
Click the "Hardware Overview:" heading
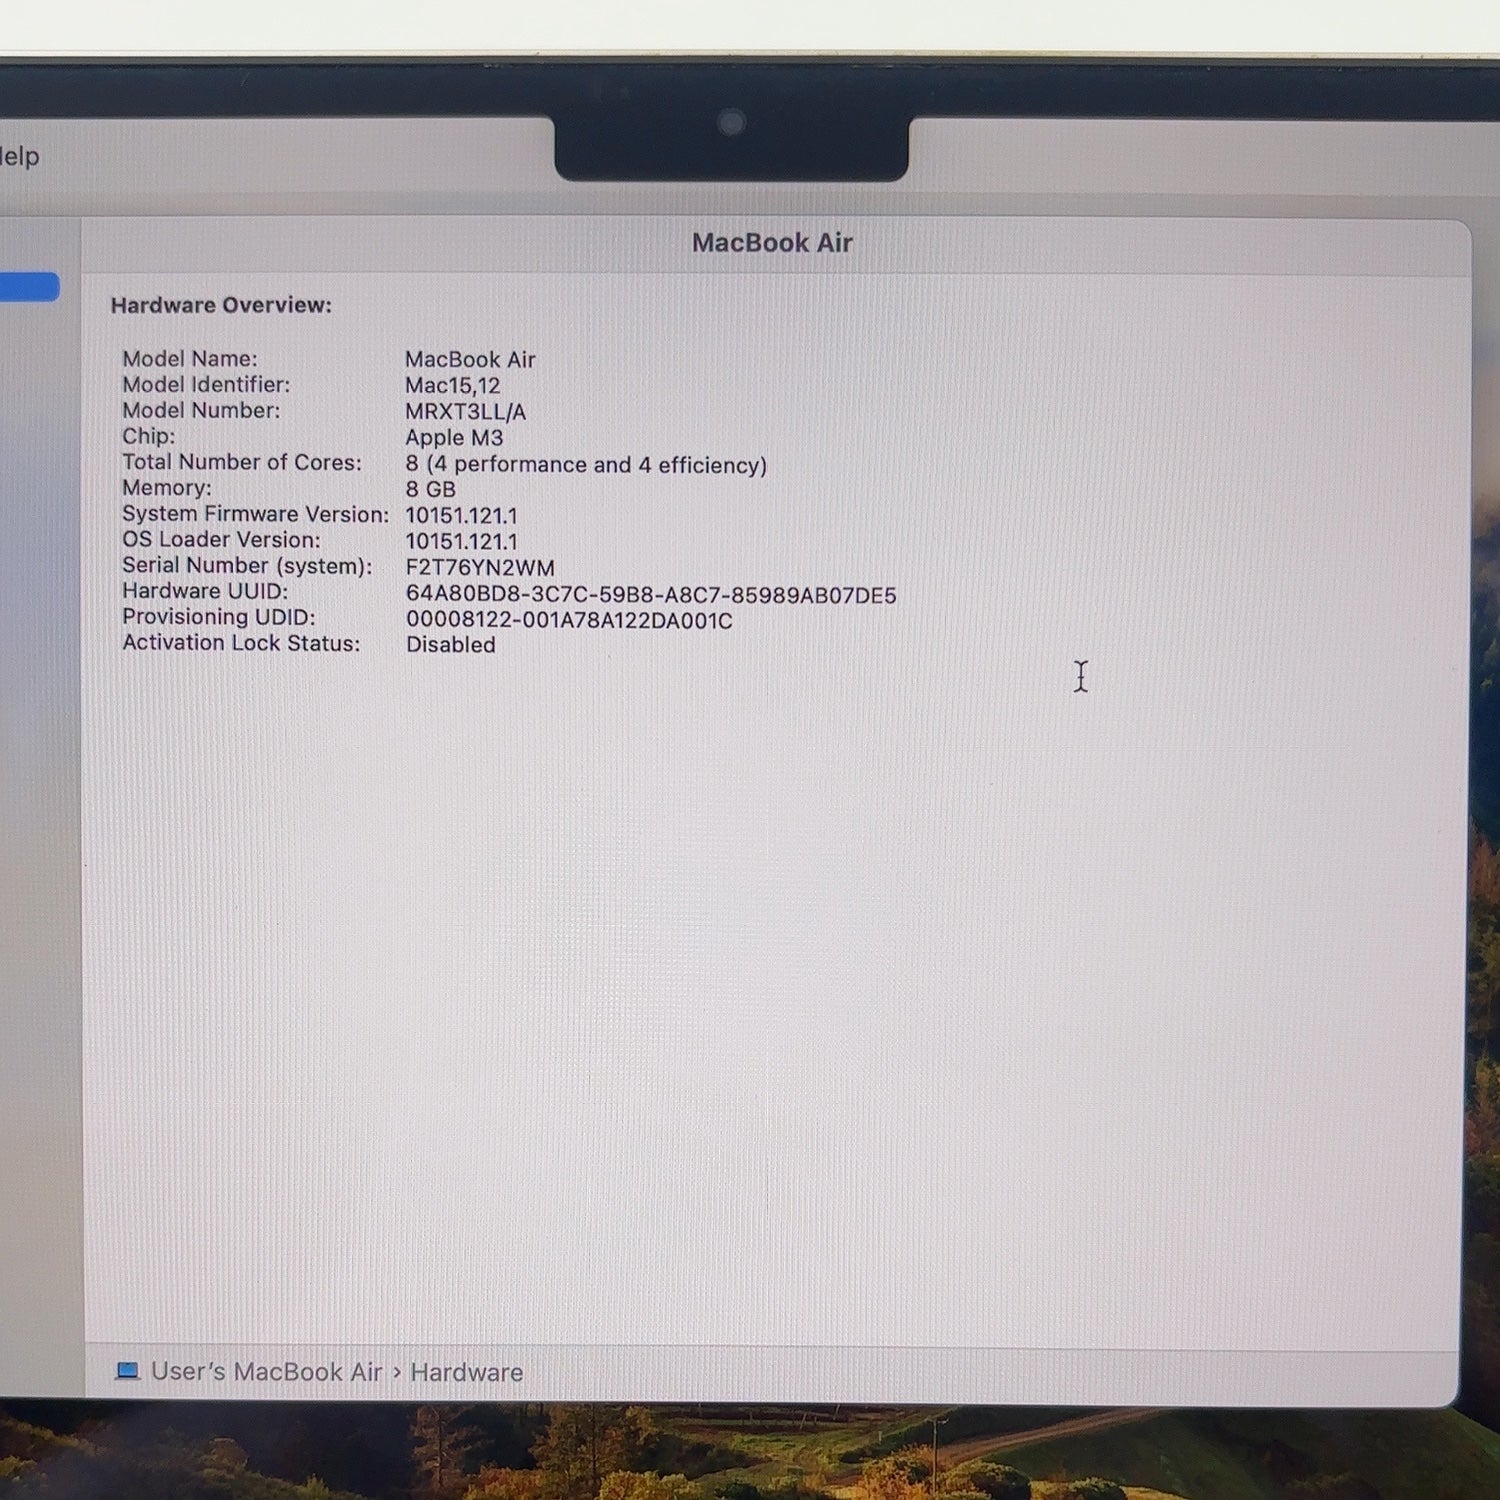point(221,305)
